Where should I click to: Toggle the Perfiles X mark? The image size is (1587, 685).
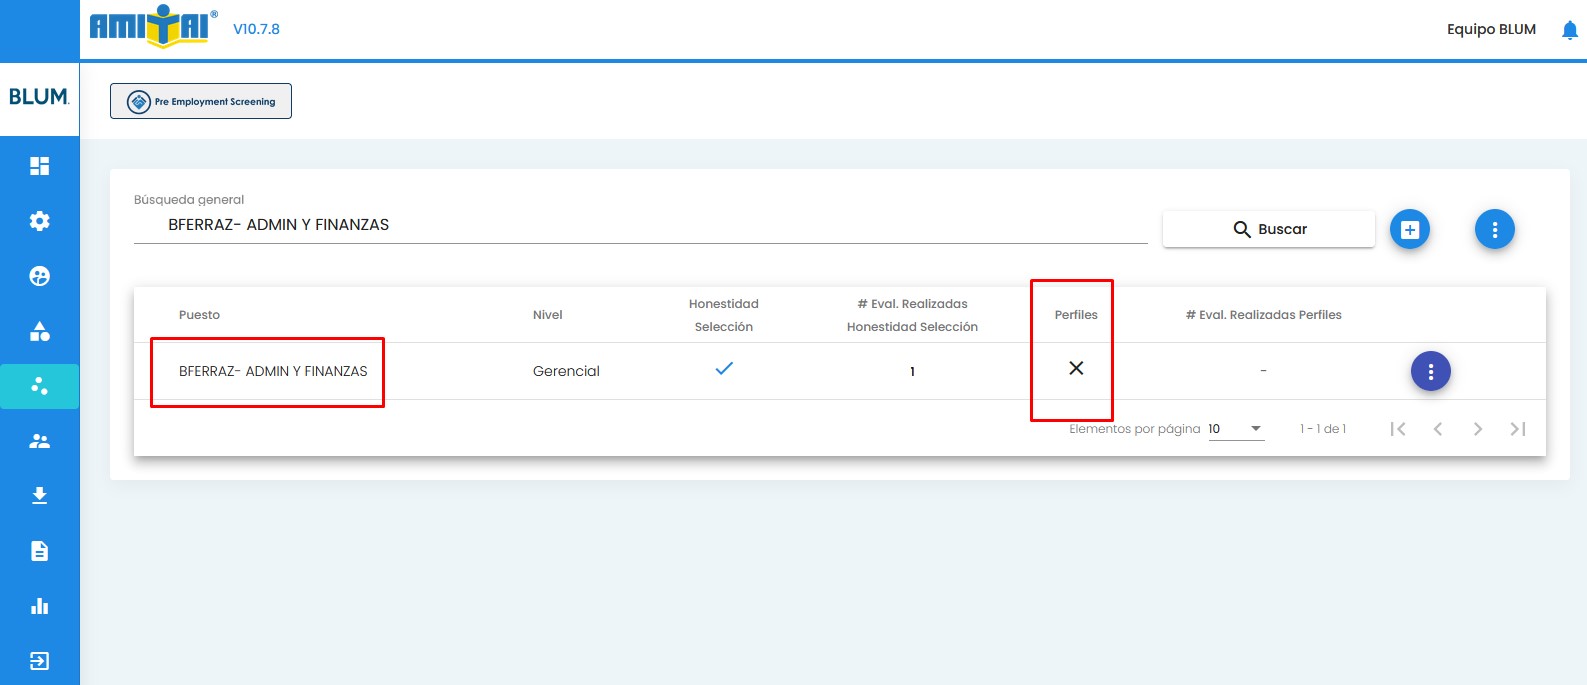pos(1076,369)
